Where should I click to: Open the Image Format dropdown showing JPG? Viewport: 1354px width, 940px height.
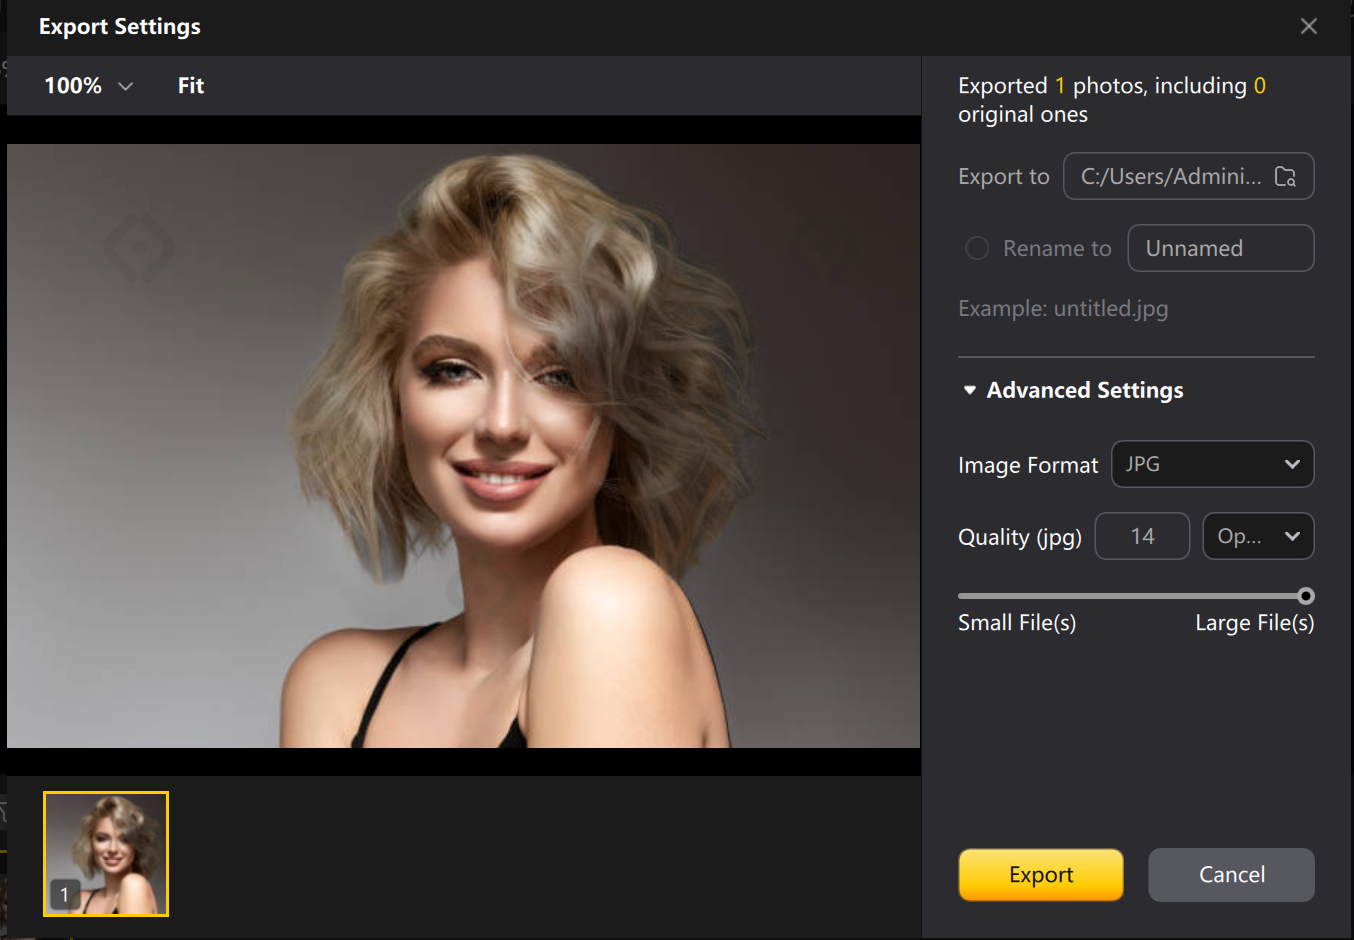[x=1213, y=464]
